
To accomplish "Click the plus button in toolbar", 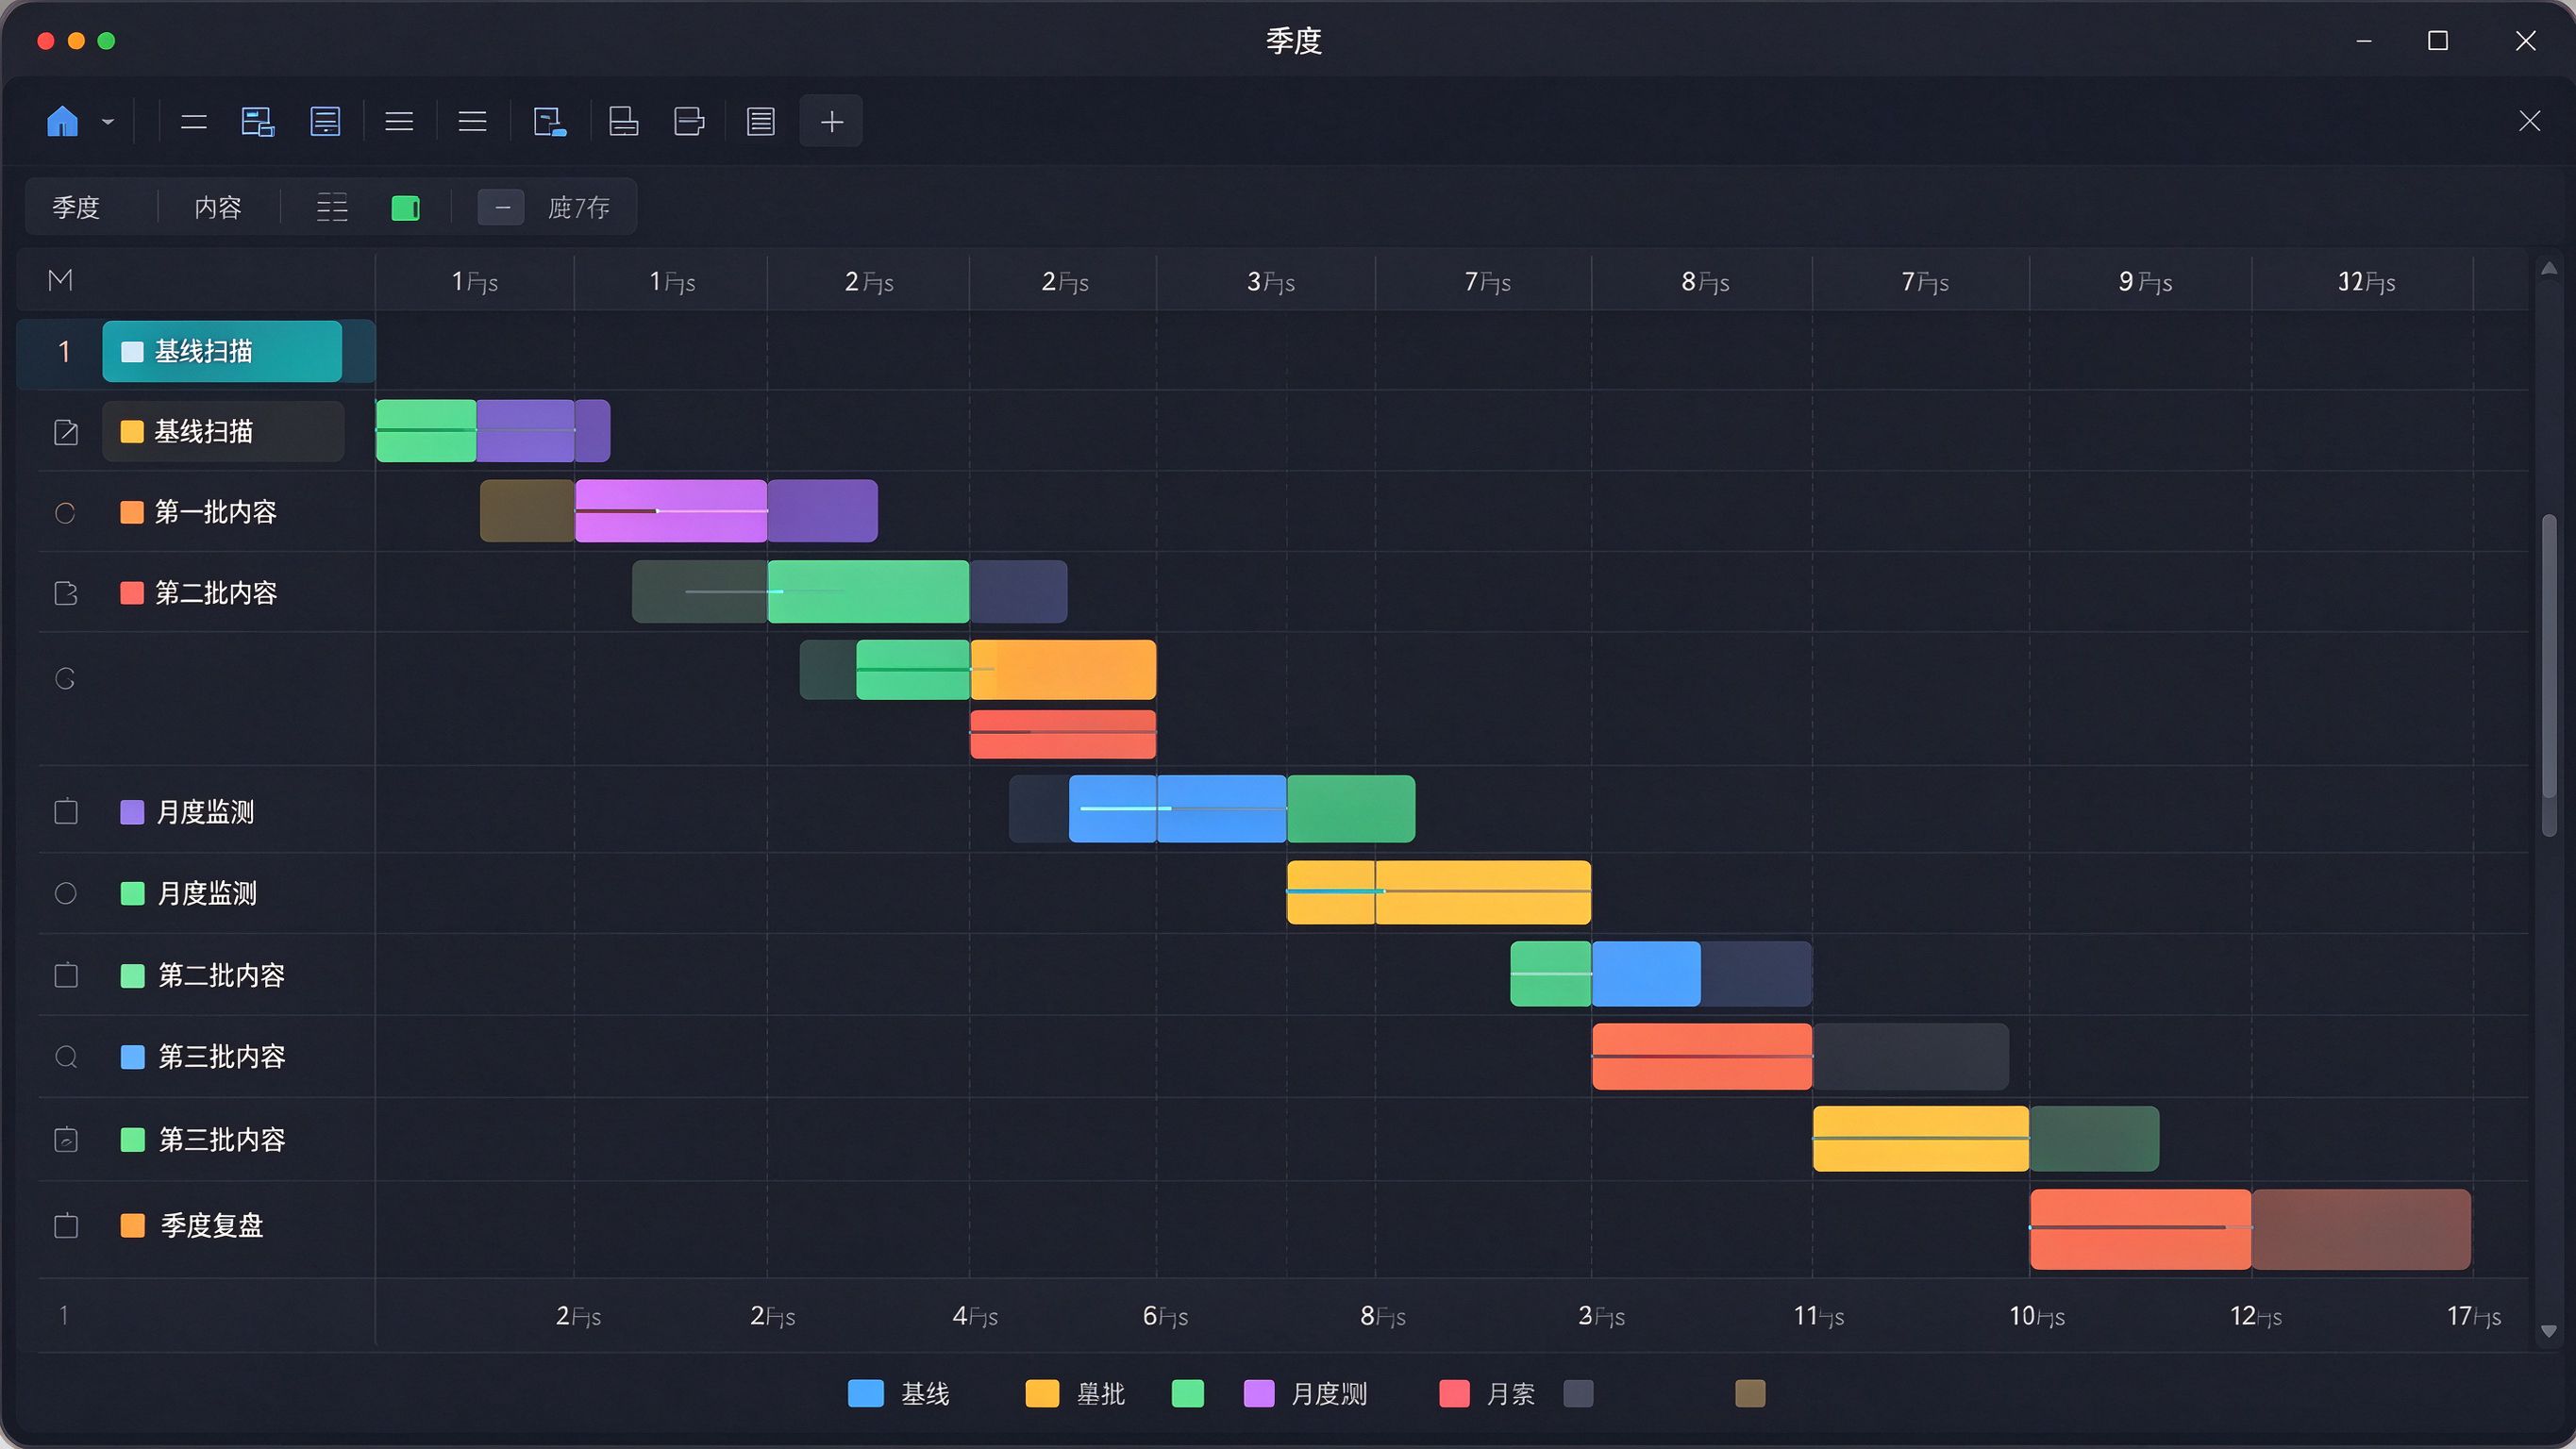I will click(831, 122).
